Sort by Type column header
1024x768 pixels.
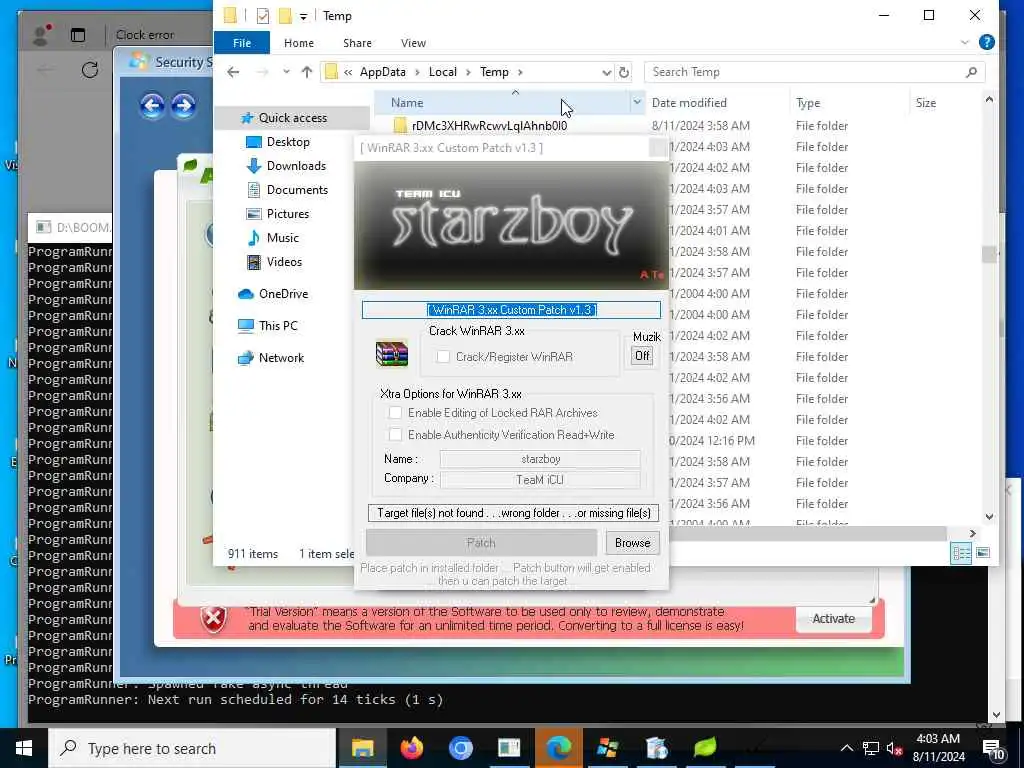pos(808,103)
